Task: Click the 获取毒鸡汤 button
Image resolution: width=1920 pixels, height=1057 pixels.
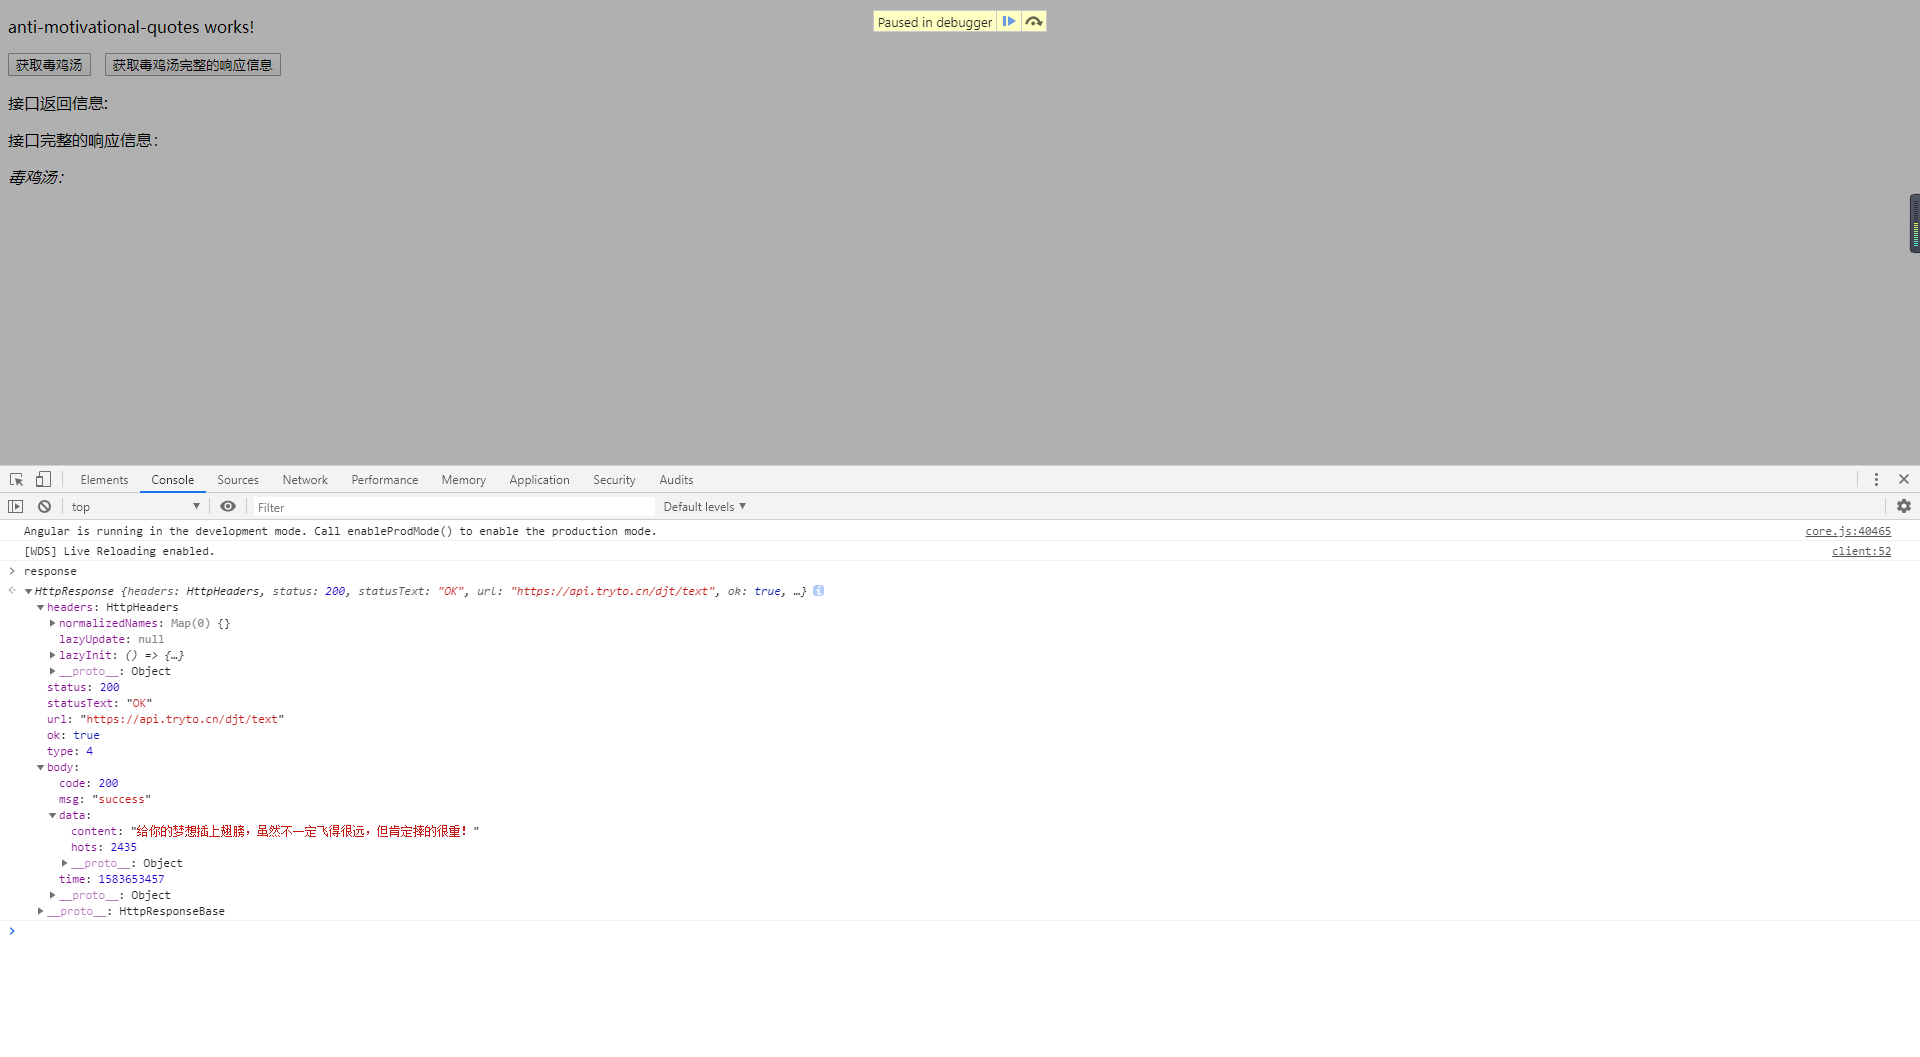Action: click(49, 65)
